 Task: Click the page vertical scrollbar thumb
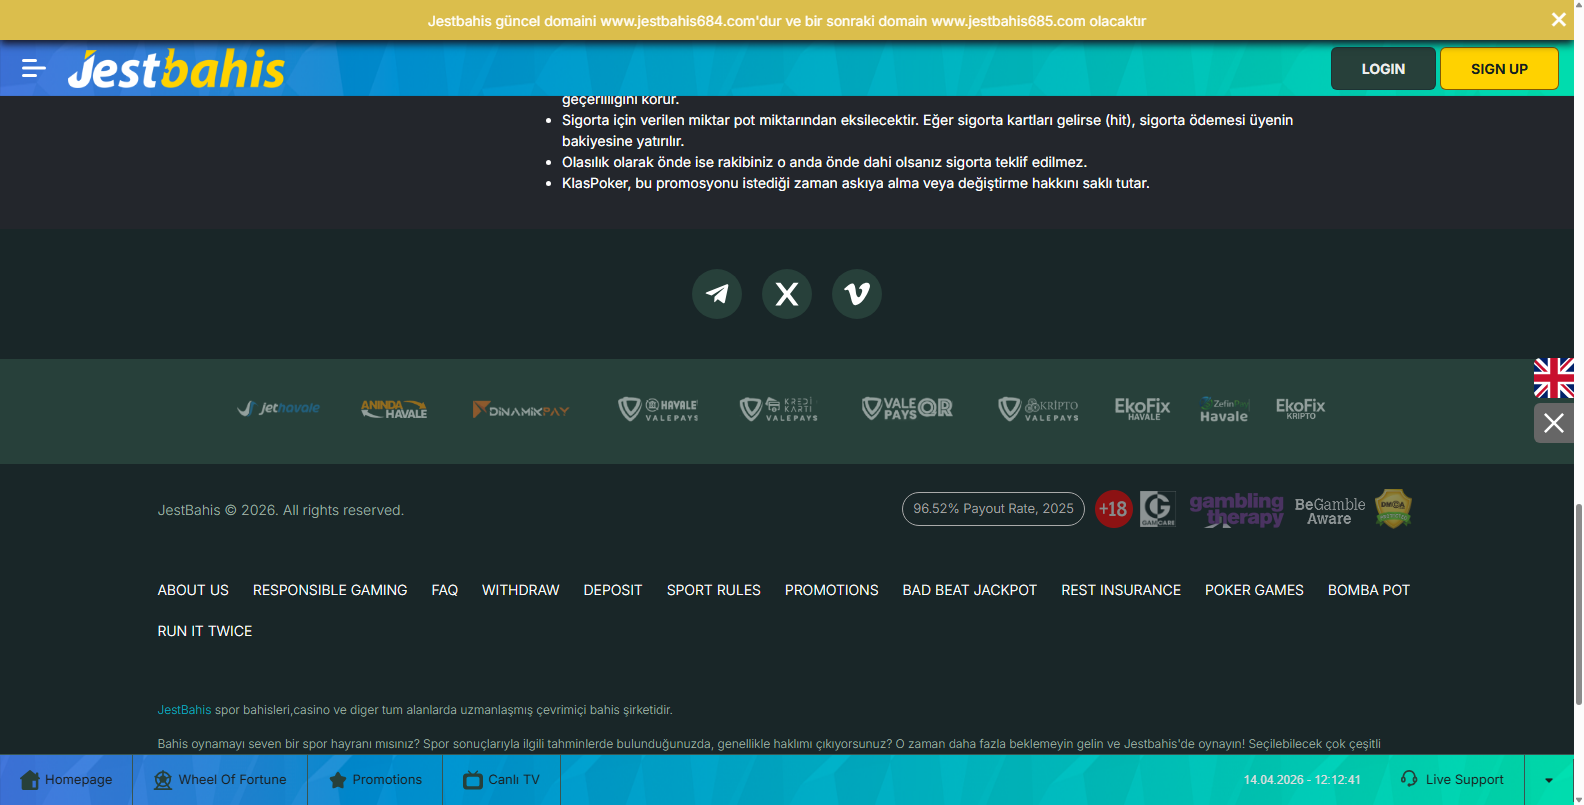pos(1579,605)
